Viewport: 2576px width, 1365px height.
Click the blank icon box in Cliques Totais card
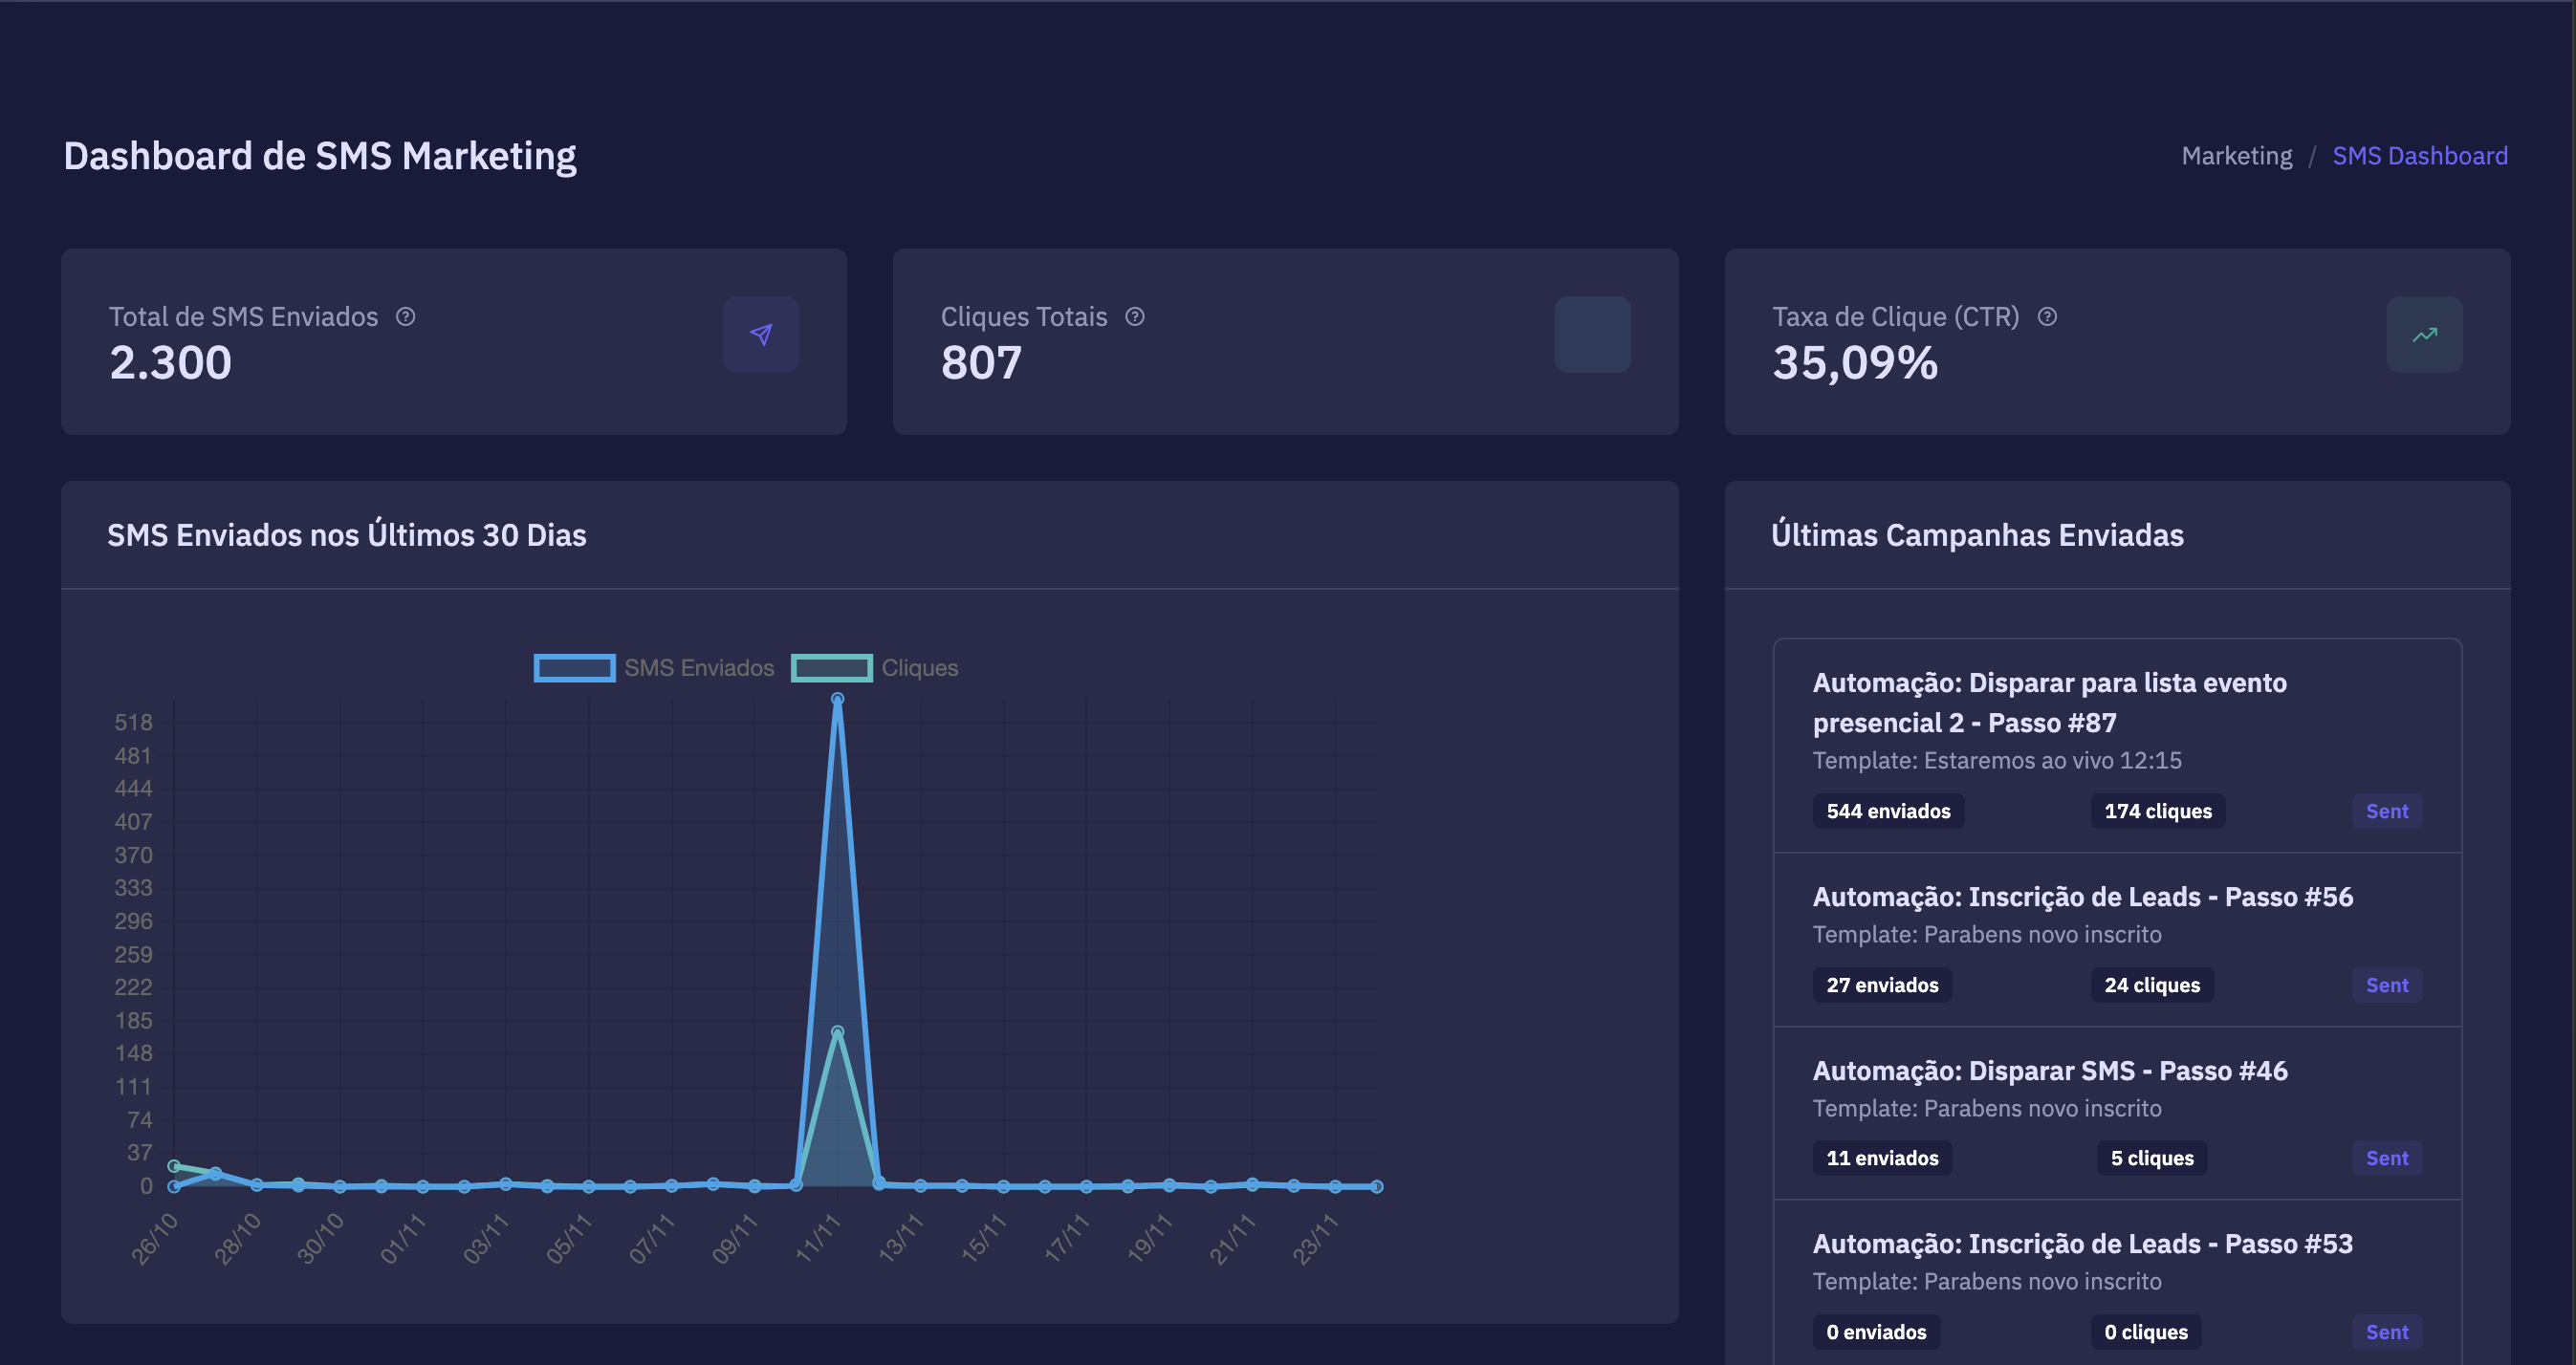[x=1592, y=334]
